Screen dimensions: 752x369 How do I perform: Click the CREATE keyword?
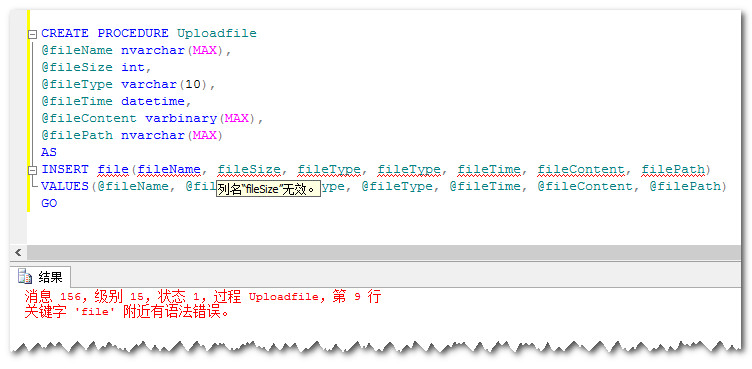pyautogui.click(x=65, y=34)
